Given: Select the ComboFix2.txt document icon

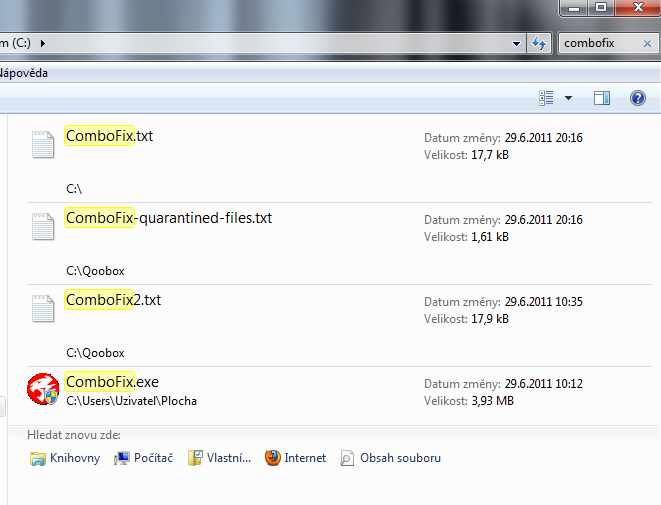Looking at the screenshot, I should [x=43, y=309].
